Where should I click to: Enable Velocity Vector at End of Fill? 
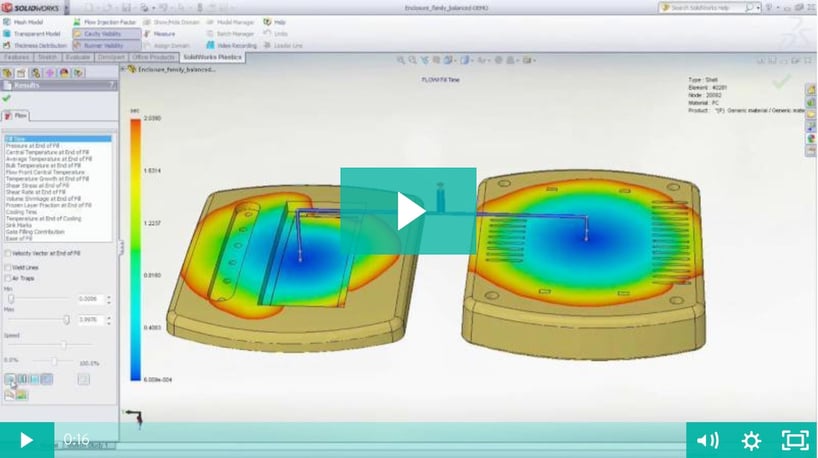8,254
